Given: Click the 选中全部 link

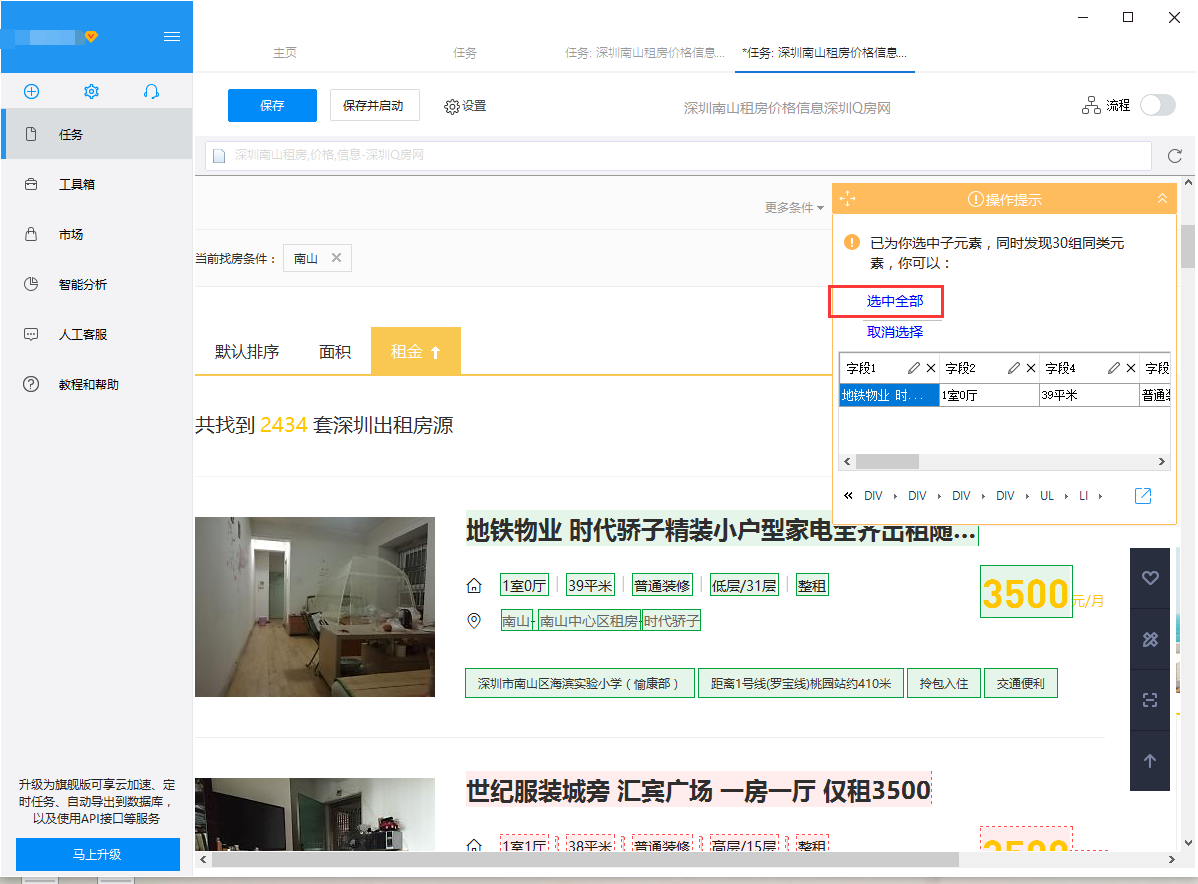Looking at the screenshot, I should point(895,301).
